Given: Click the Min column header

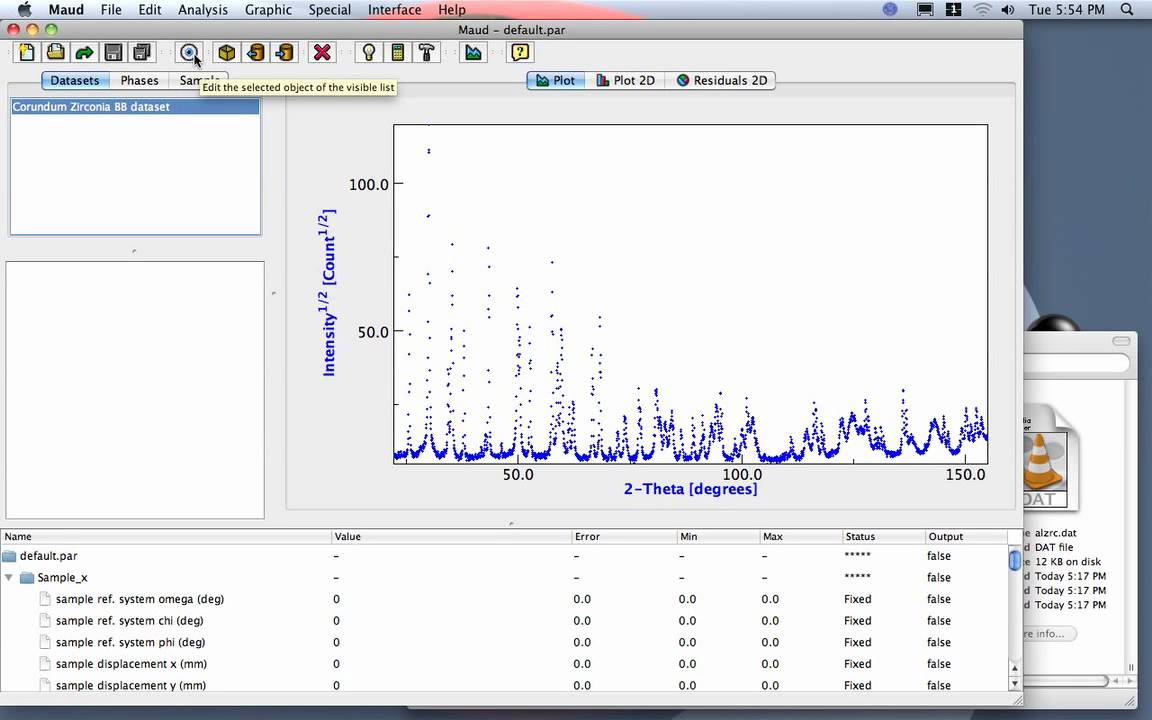Looking at the screenshot, I should coord(718,536).
